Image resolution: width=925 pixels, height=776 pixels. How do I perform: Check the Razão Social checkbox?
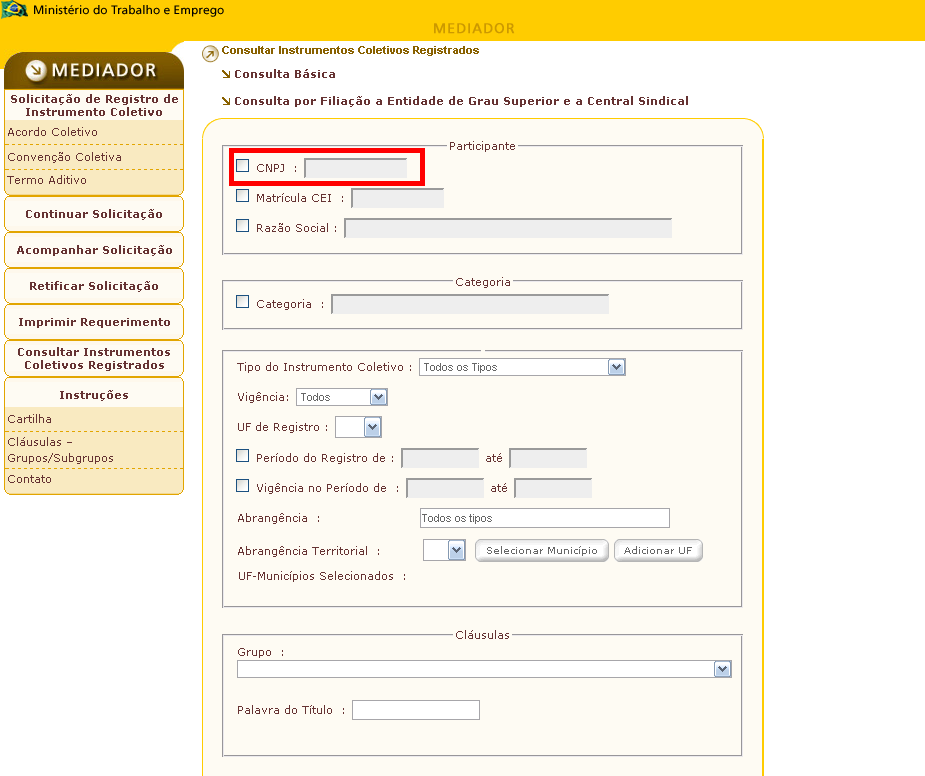243,226
